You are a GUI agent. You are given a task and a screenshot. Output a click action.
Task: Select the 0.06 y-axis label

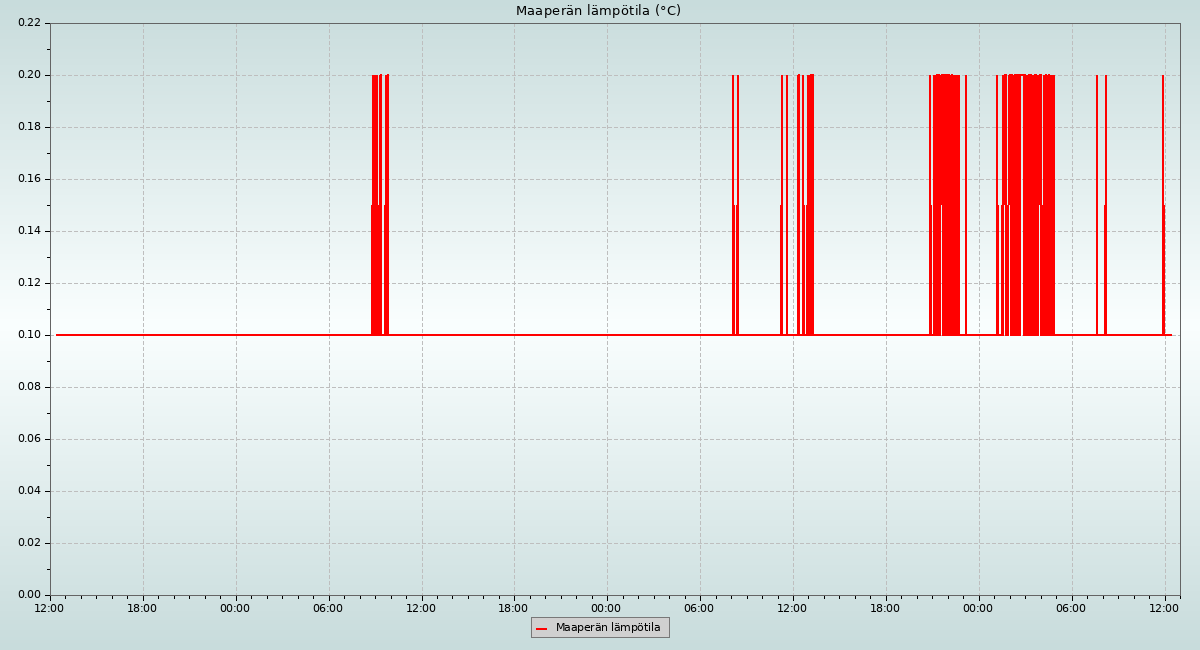29,439
